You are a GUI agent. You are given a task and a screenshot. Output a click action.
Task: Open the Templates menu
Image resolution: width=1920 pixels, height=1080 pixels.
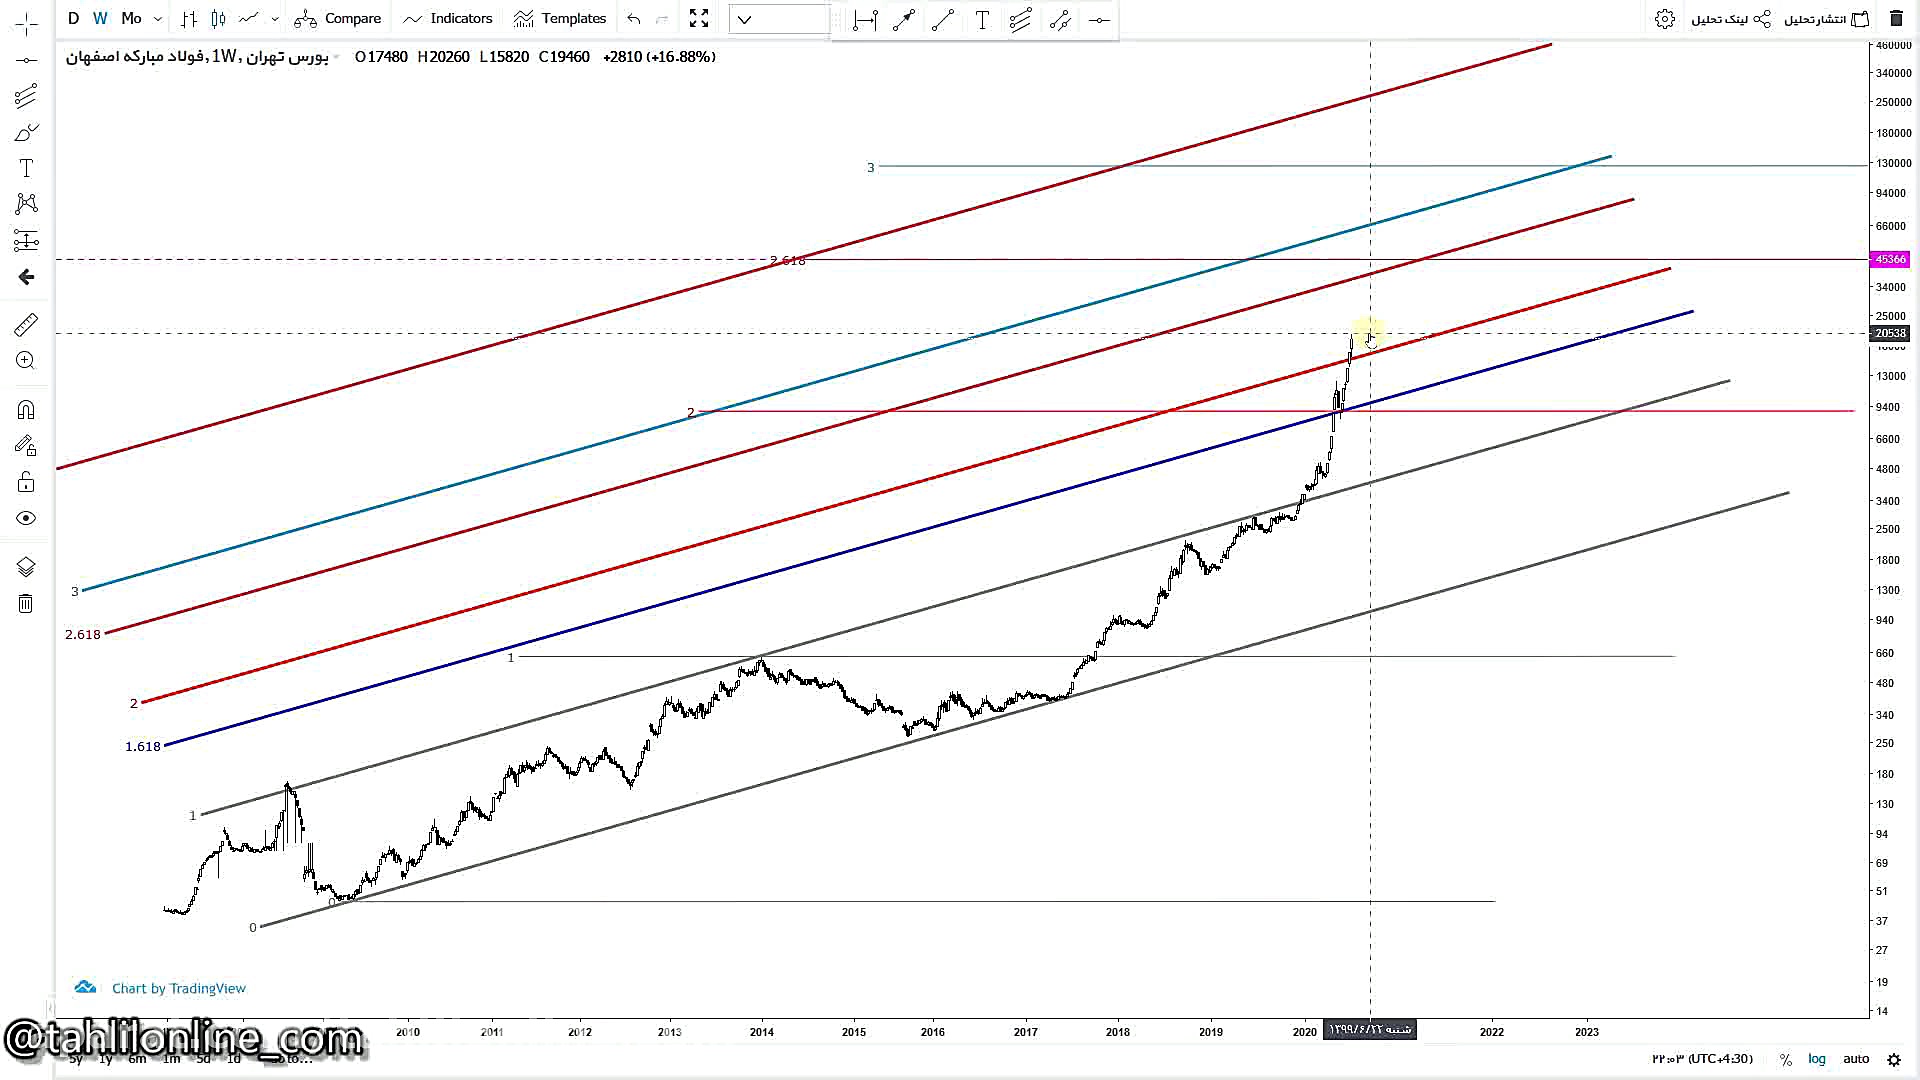click(559, 19)
